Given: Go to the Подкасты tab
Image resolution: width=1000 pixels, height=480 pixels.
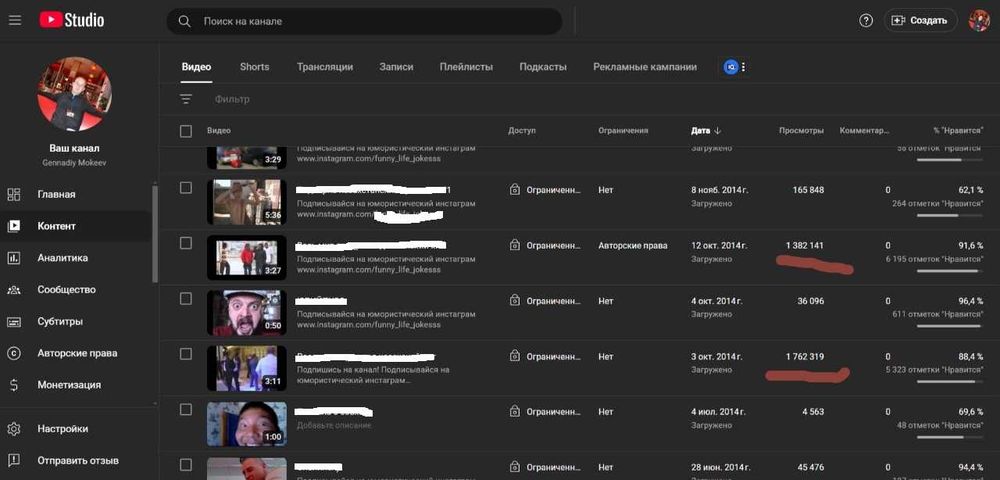Looking at the screenshot, I should [x=543, y=67].
